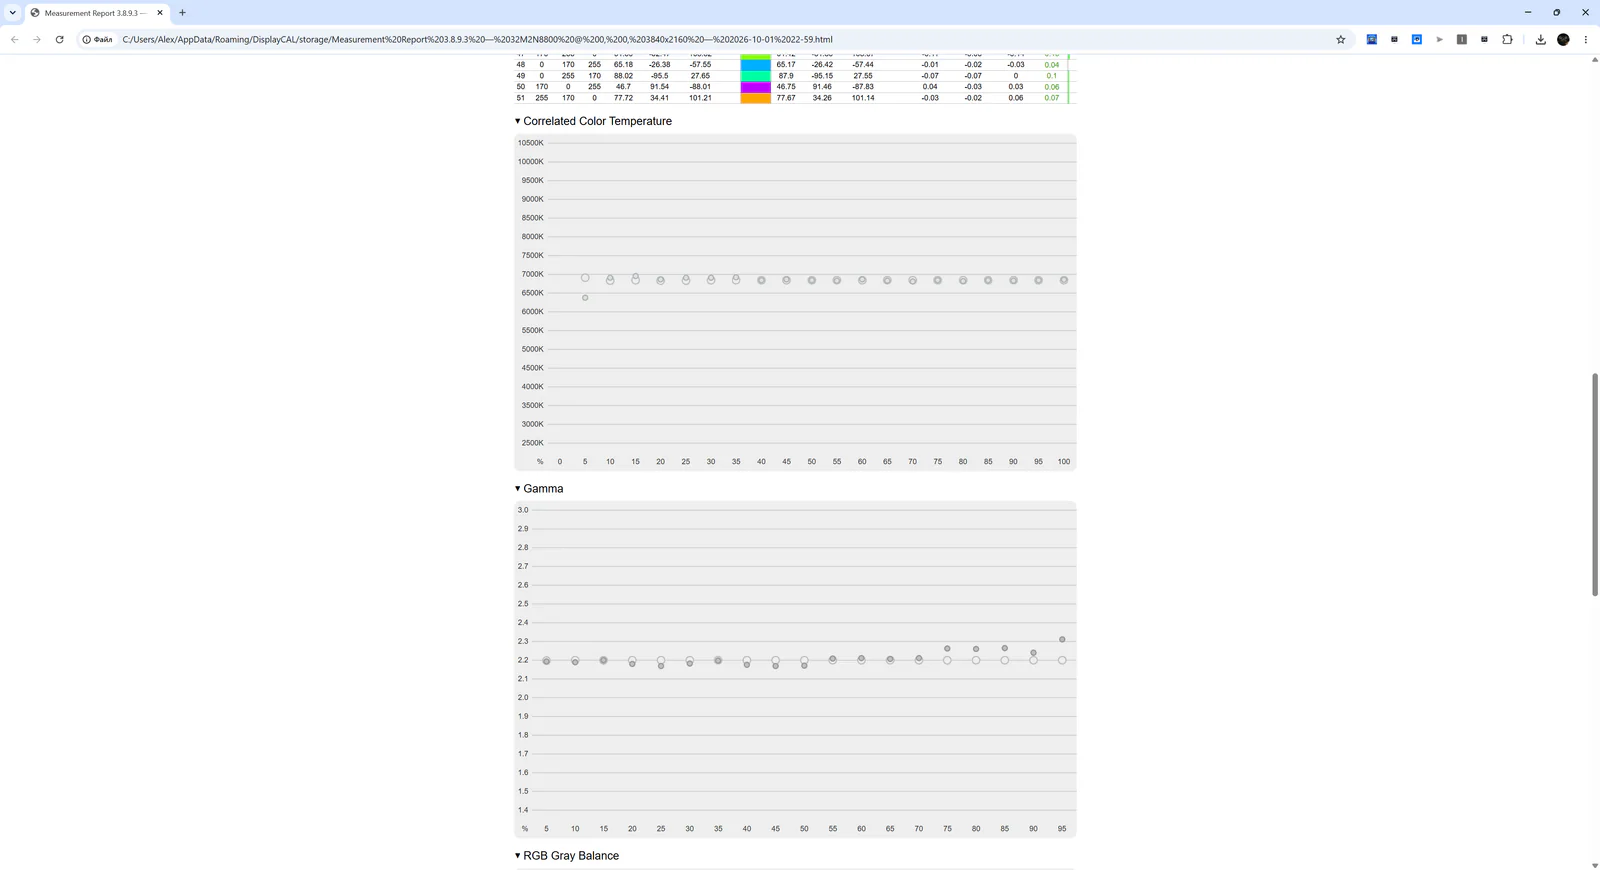This screenshot has width=1600, height=870.
Task: Open the tab search dropdown arrow
Action: pyautogui.click(x=12, y=13)
